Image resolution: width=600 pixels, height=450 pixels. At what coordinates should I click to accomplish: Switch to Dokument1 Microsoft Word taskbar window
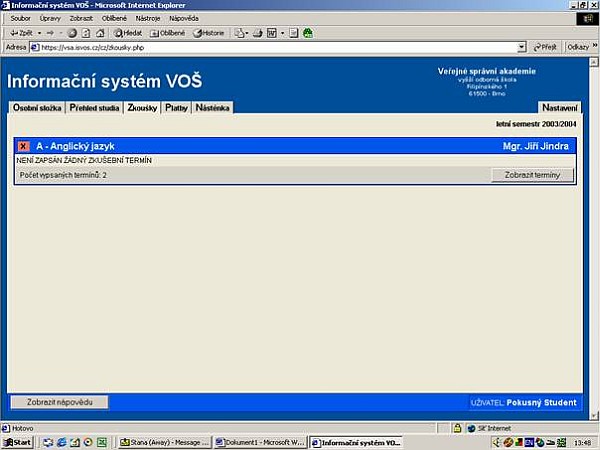click(260, 442)
